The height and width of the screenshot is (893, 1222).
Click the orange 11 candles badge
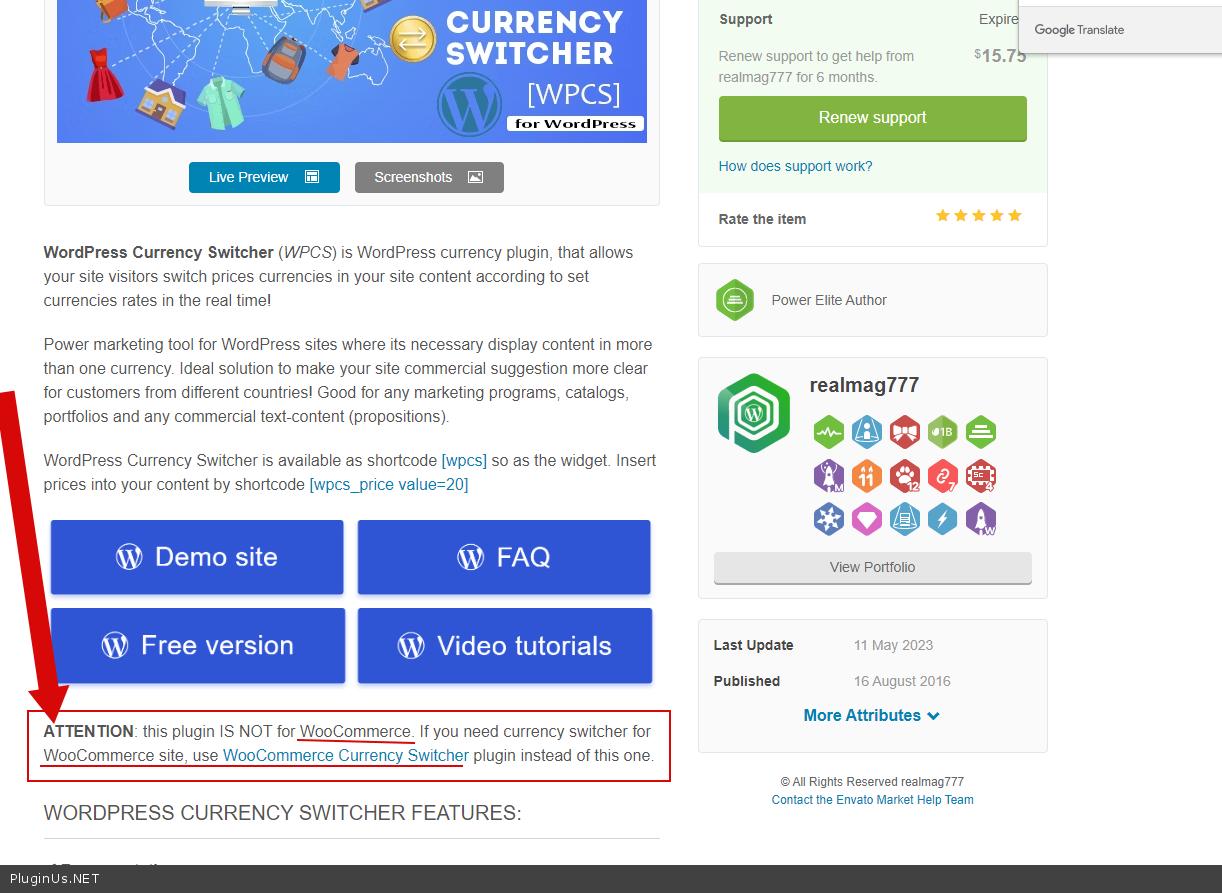click(x=866, y=476)
